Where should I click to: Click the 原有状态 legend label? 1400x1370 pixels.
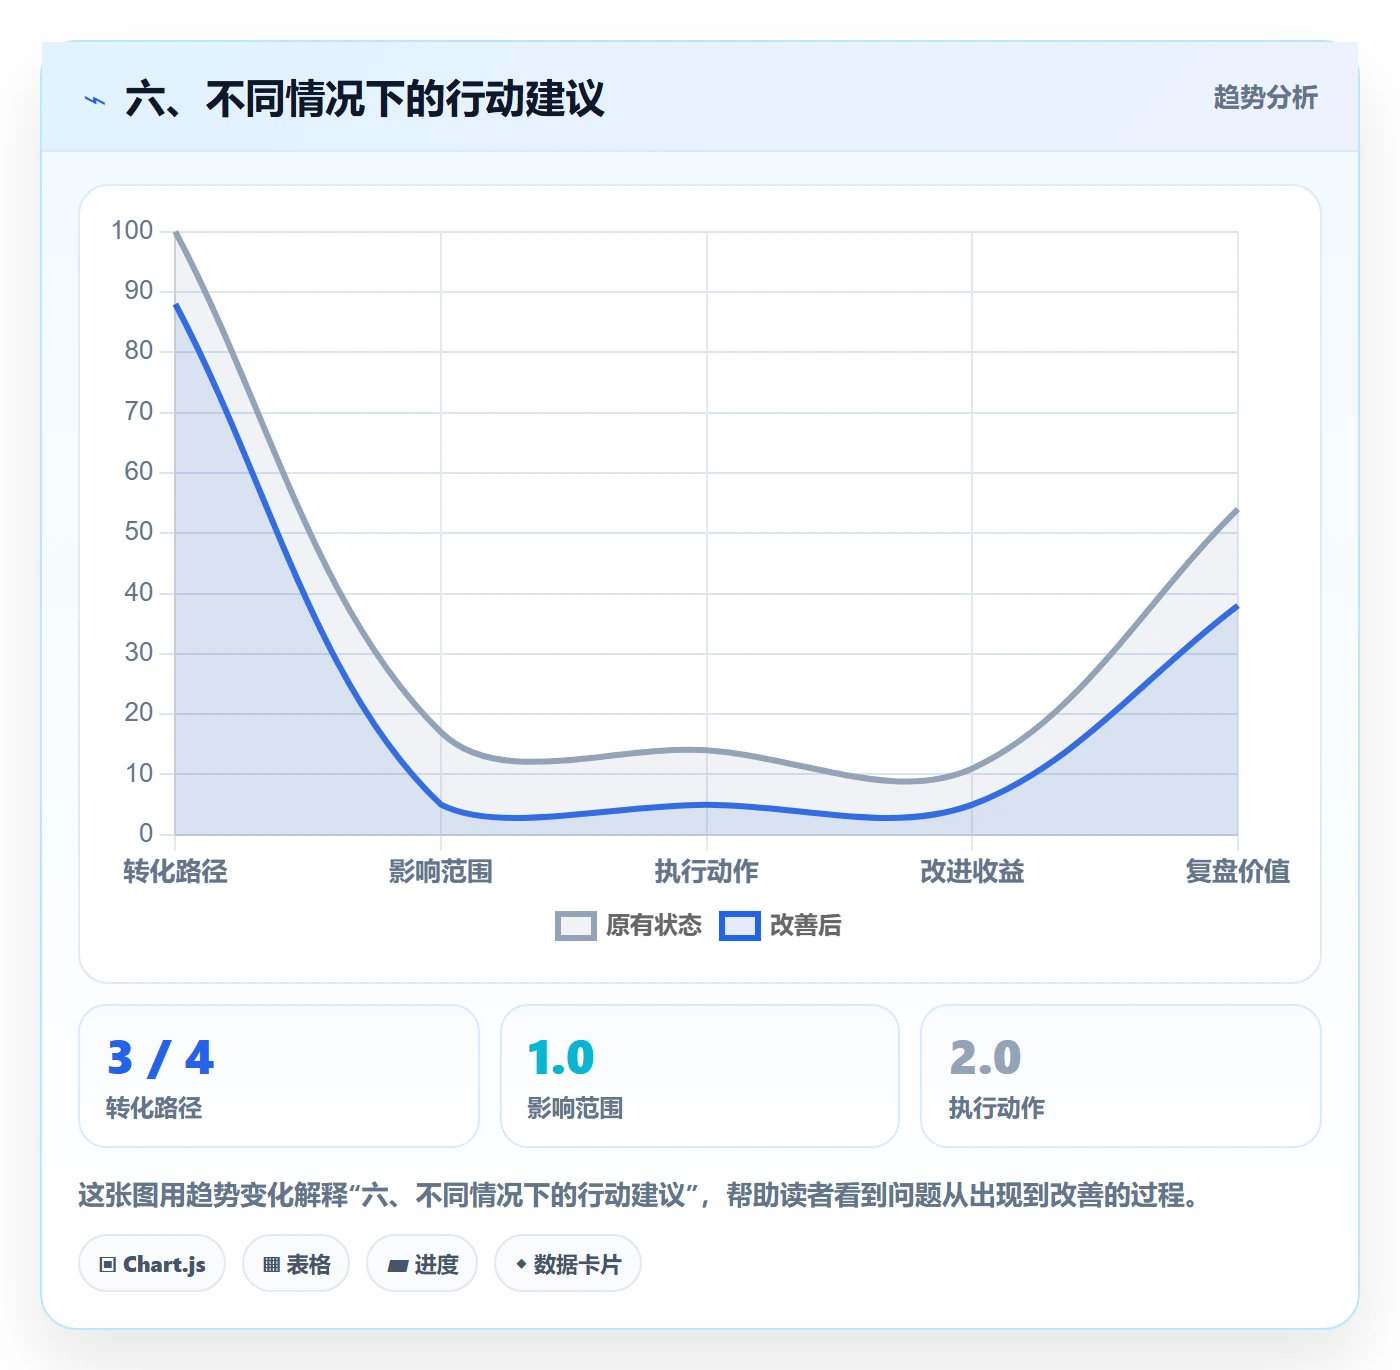[x=654, y=926]
